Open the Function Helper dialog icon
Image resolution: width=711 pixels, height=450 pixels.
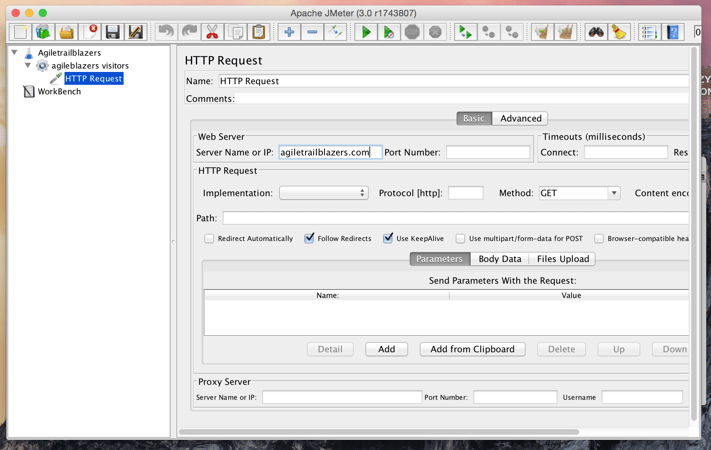[x=649, y=32]
